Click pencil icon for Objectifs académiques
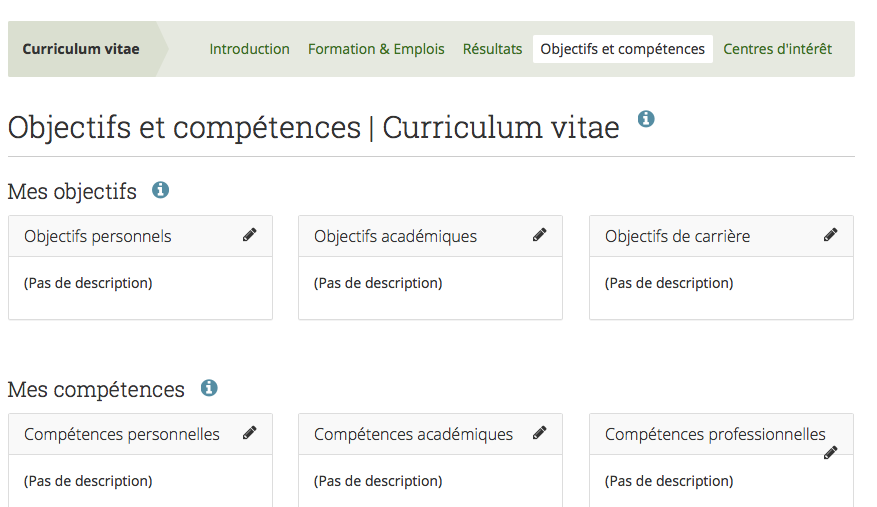Image resolution: width=877 pixels, height=507 pixels. point(539,235)
